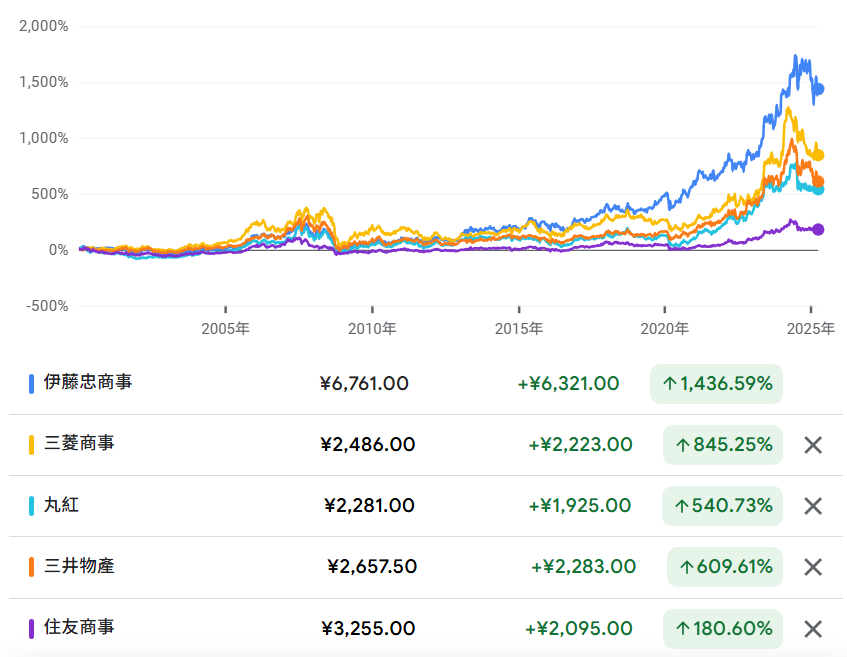Click the orange 三井物産 color marker
This screenshot has width=847, height=657.
(x=31, y=567)
